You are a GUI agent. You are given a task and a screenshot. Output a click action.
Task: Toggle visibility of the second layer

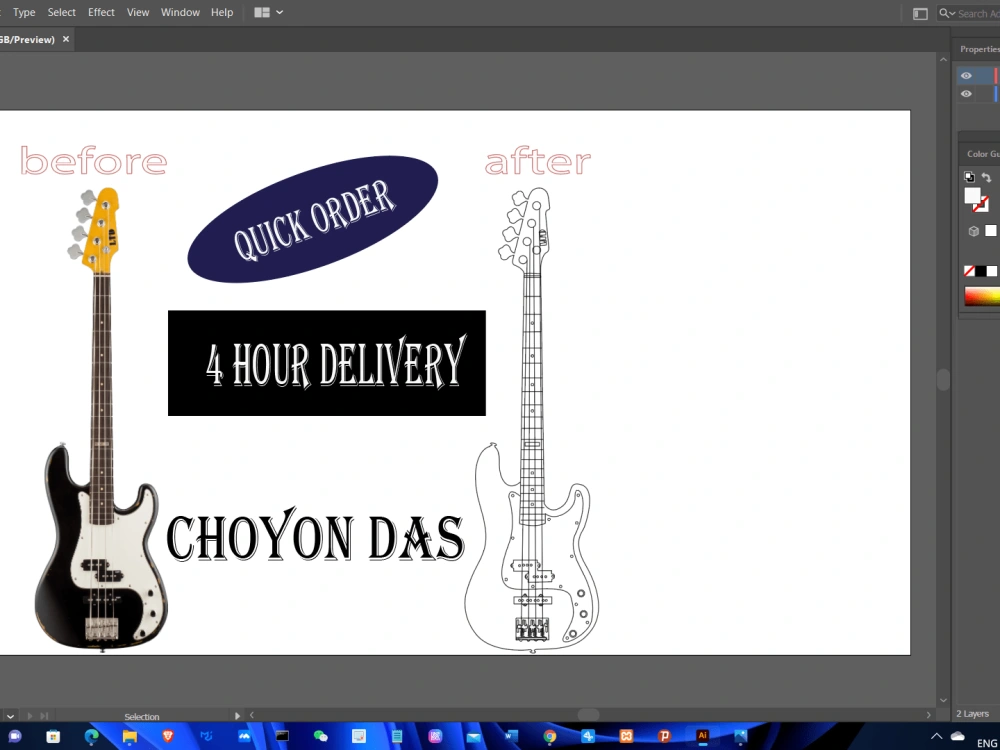(x=966, y=93)
